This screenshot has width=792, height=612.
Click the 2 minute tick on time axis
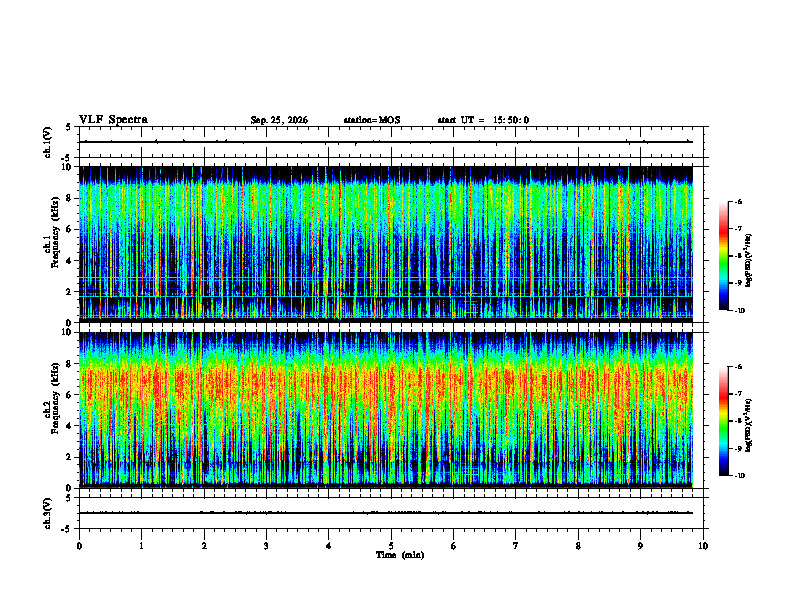(204, 546)
